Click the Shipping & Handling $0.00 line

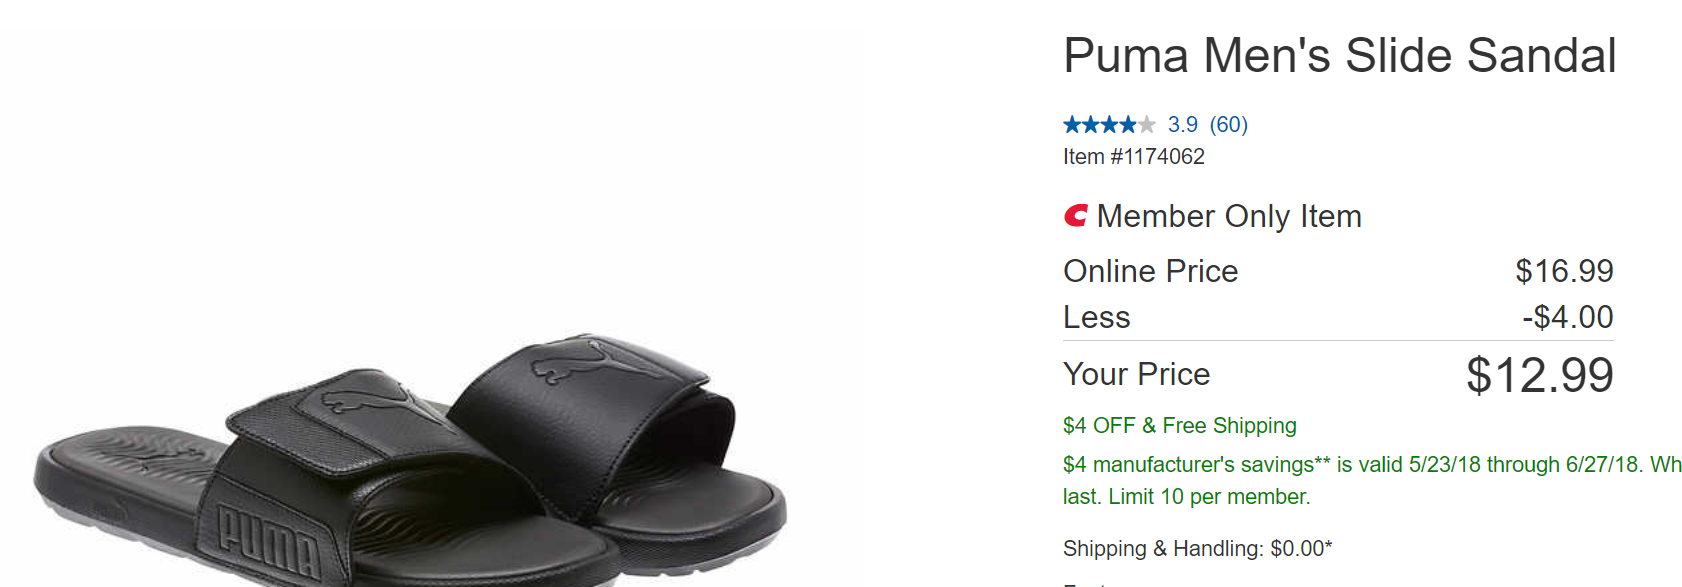coord(1197,549)
